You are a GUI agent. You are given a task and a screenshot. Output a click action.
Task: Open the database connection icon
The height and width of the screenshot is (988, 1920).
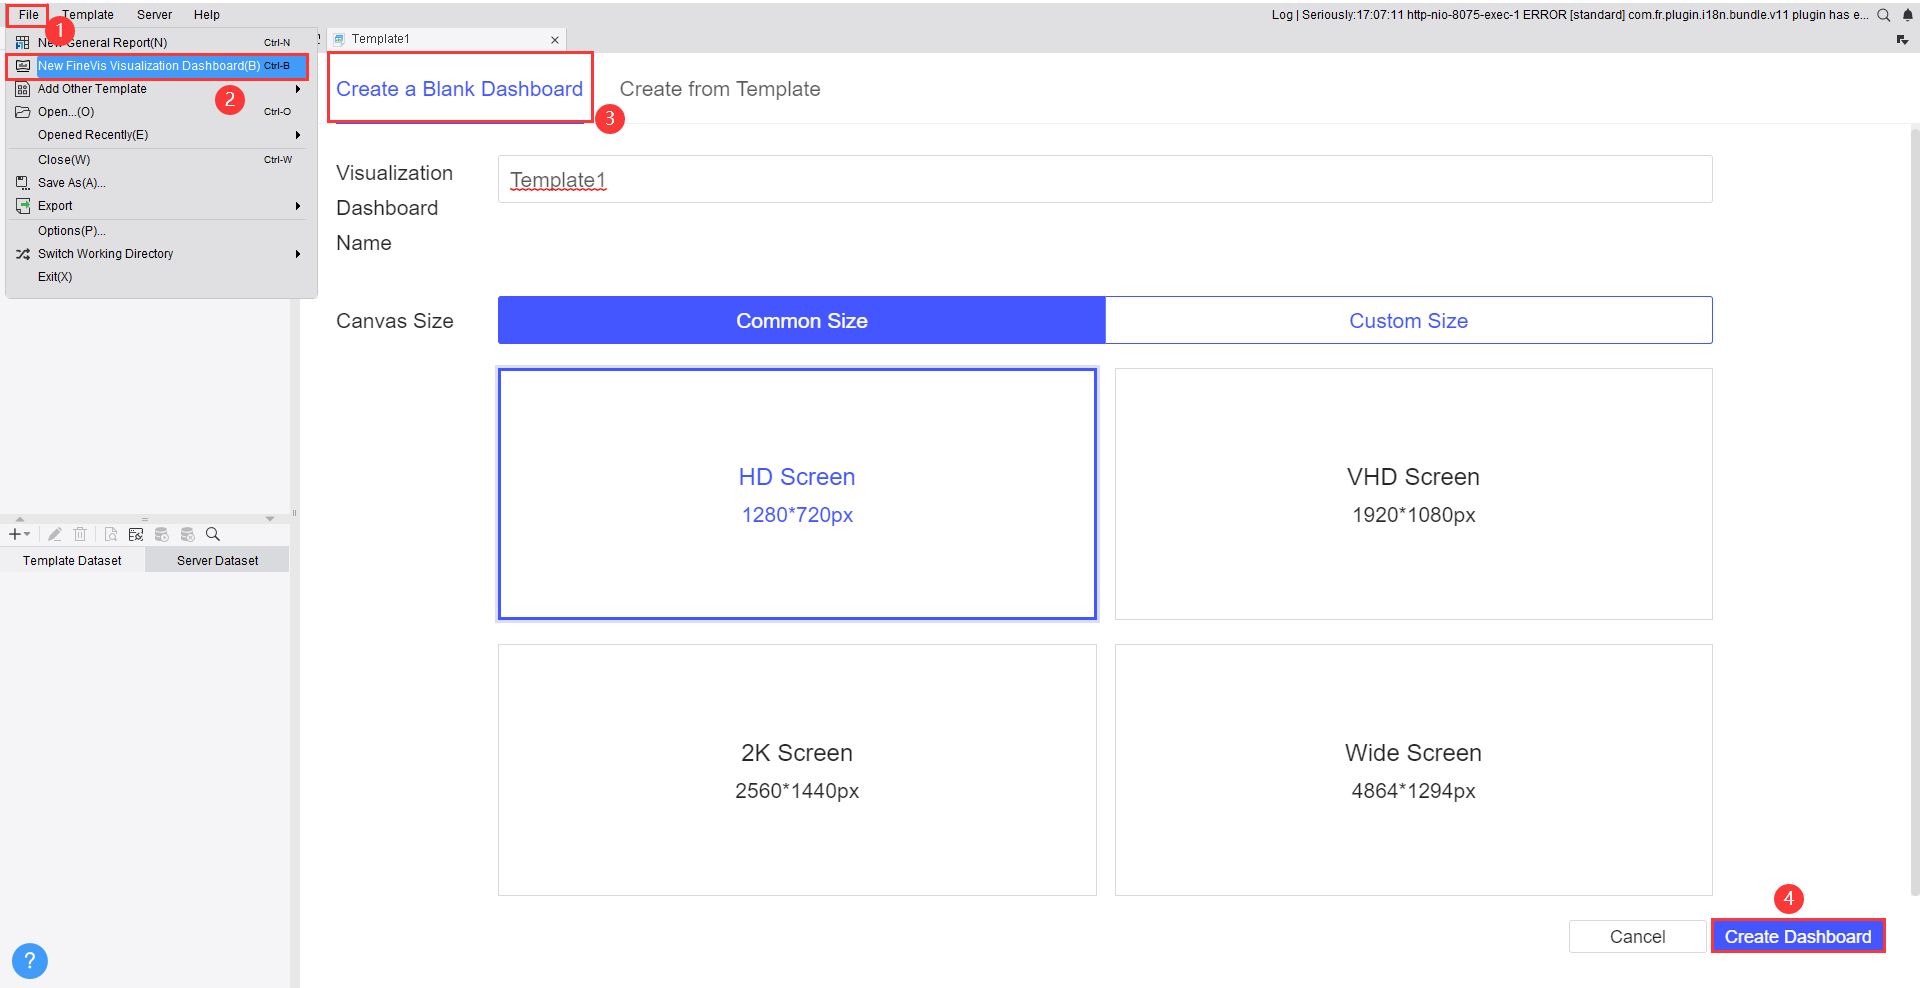click(136, 534)
